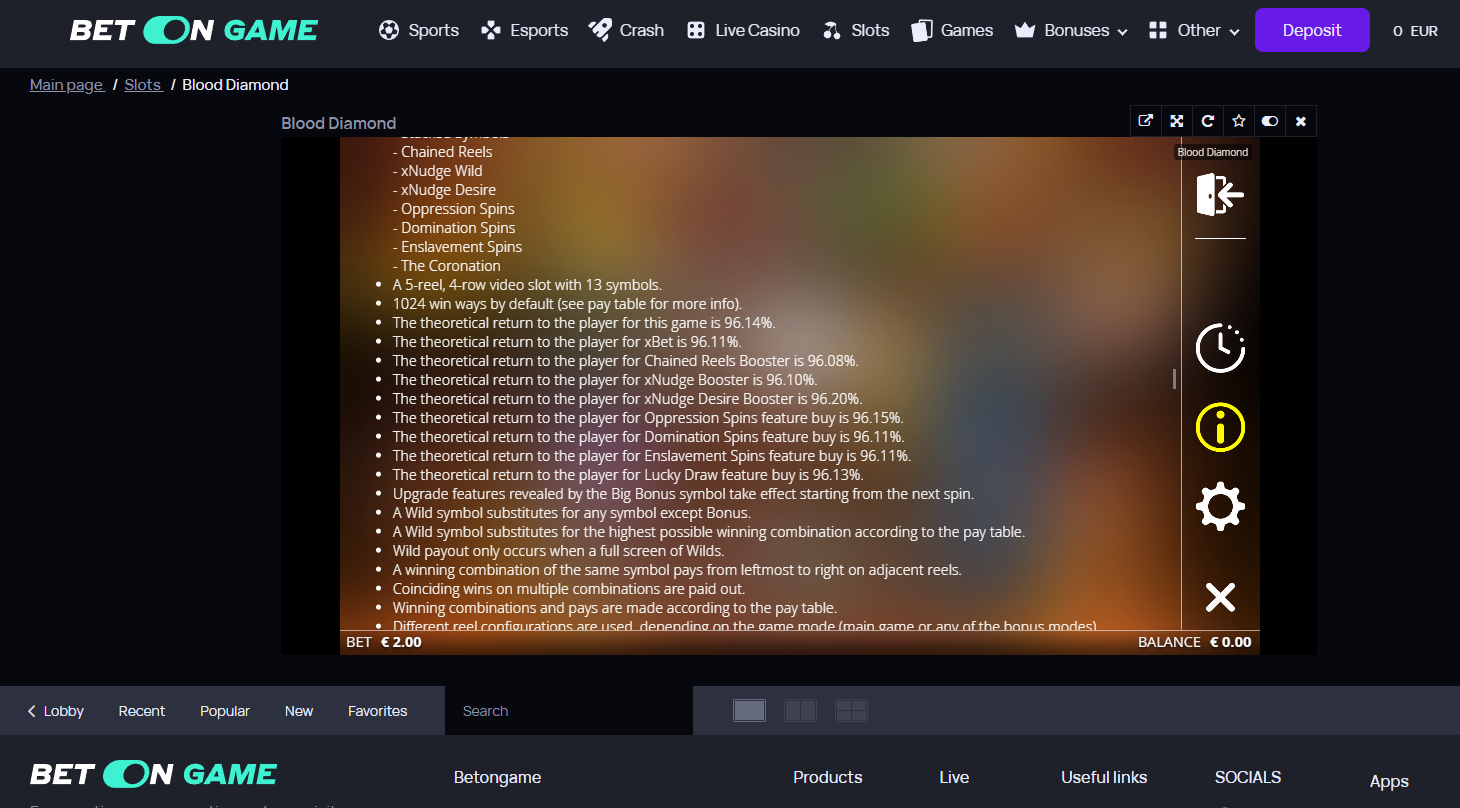View the 0 EUR balance

(1415, 31)
